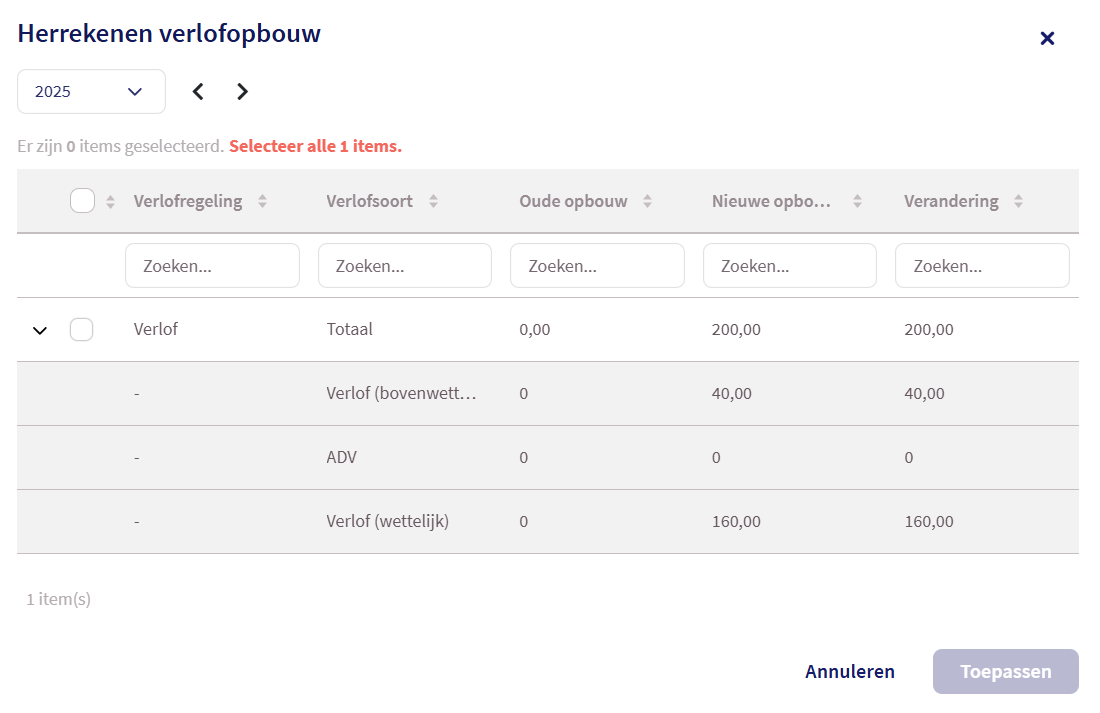Click sort arrows next to header checkbox
The width and height of the screenshot is (1100, 713).
(x=110, y=201)
